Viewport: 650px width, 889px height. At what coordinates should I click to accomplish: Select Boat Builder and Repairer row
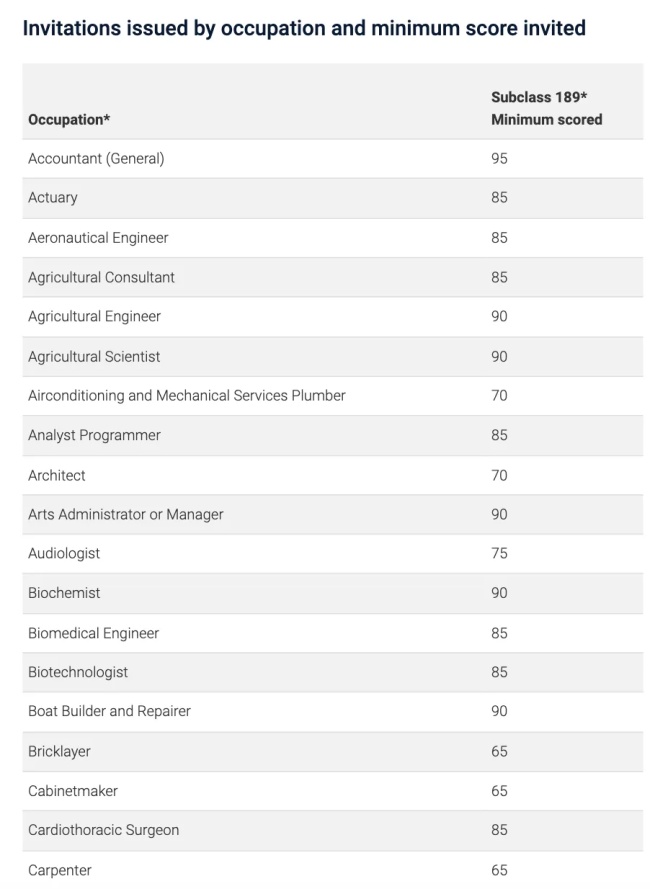tap(332, 712)
